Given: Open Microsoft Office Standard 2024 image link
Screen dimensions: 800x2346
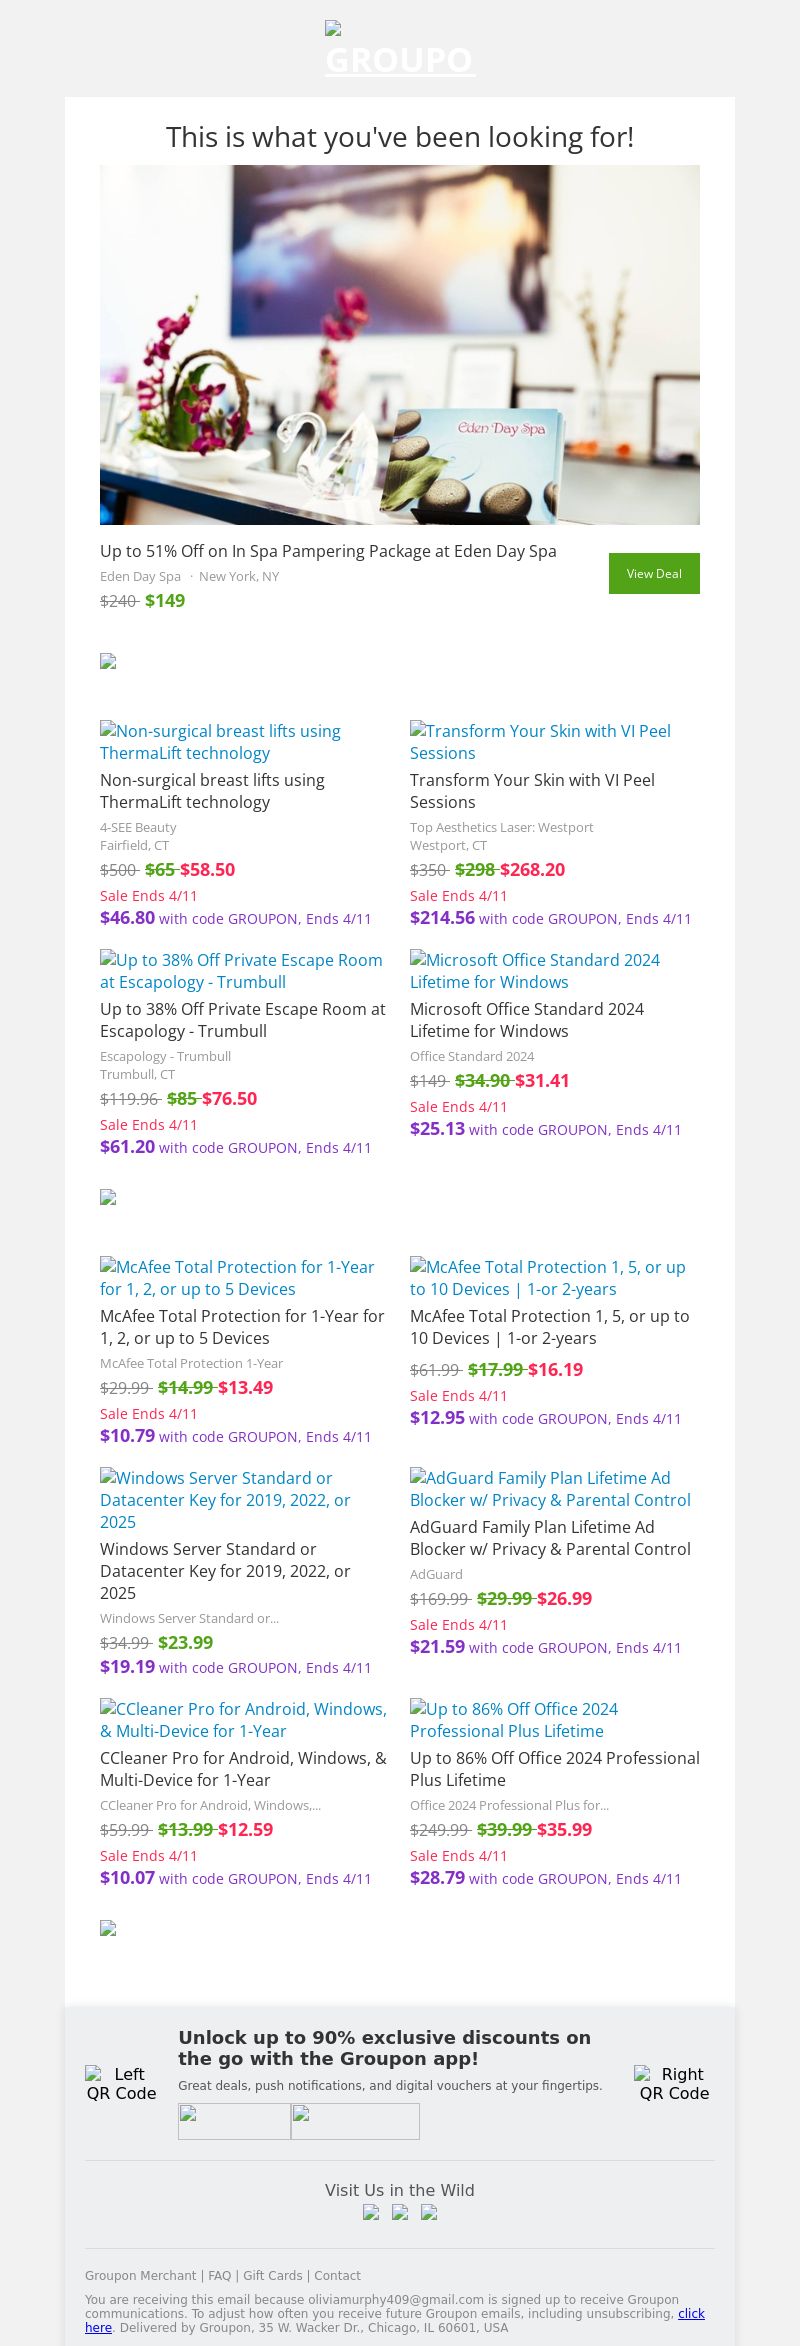Looking at the screenshot, I should 535,971.
